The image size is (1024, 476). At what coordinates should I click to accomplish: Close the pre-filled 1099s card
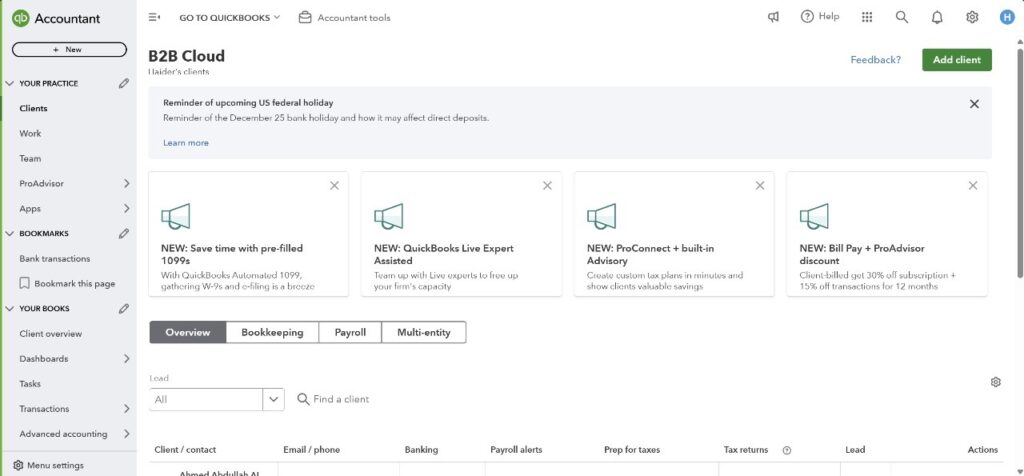[x=334, y=185]
